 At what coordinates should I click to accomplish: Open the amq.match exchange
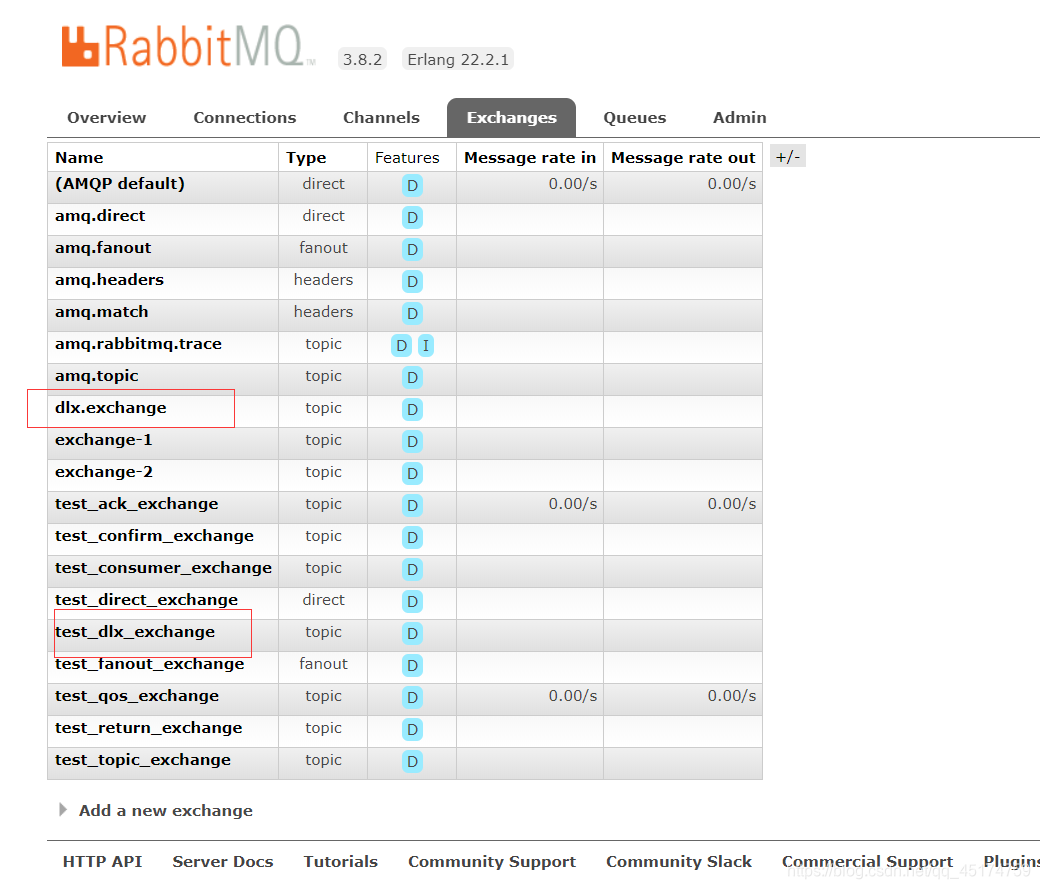point(101,311)
